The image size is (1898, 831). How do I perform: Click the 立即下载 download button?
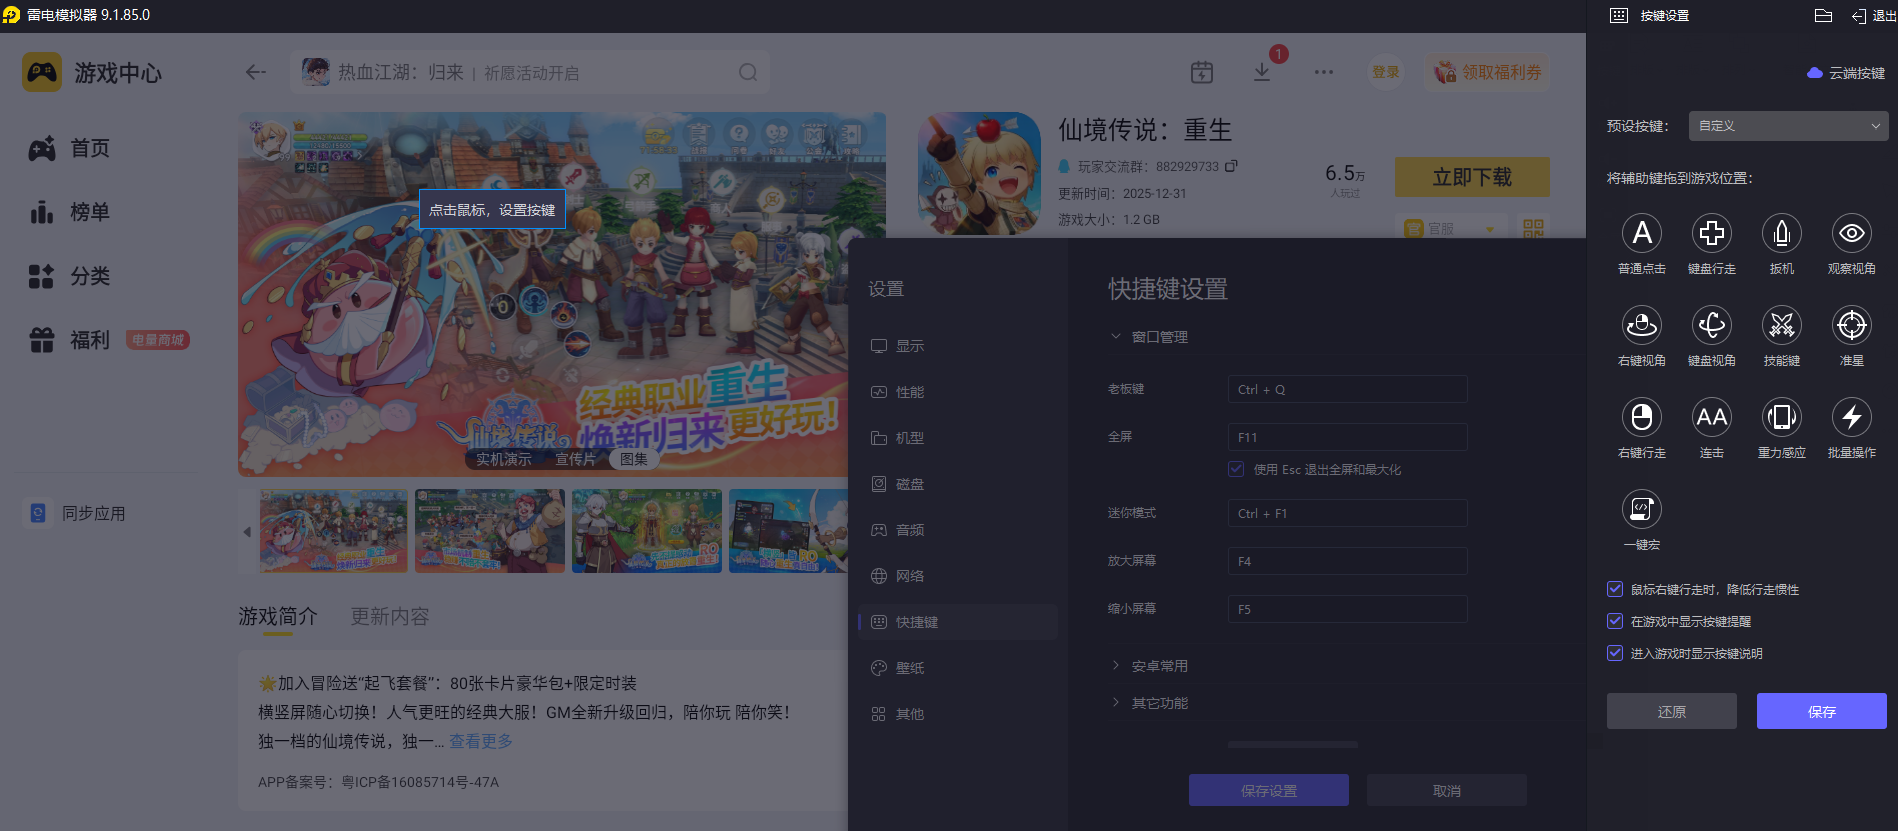point(1472,177)
